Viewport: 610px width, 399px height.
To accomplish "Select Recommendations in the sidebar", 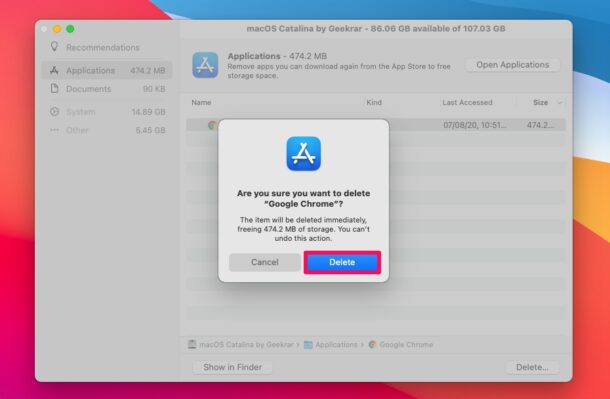I will (x=103, y=47).
